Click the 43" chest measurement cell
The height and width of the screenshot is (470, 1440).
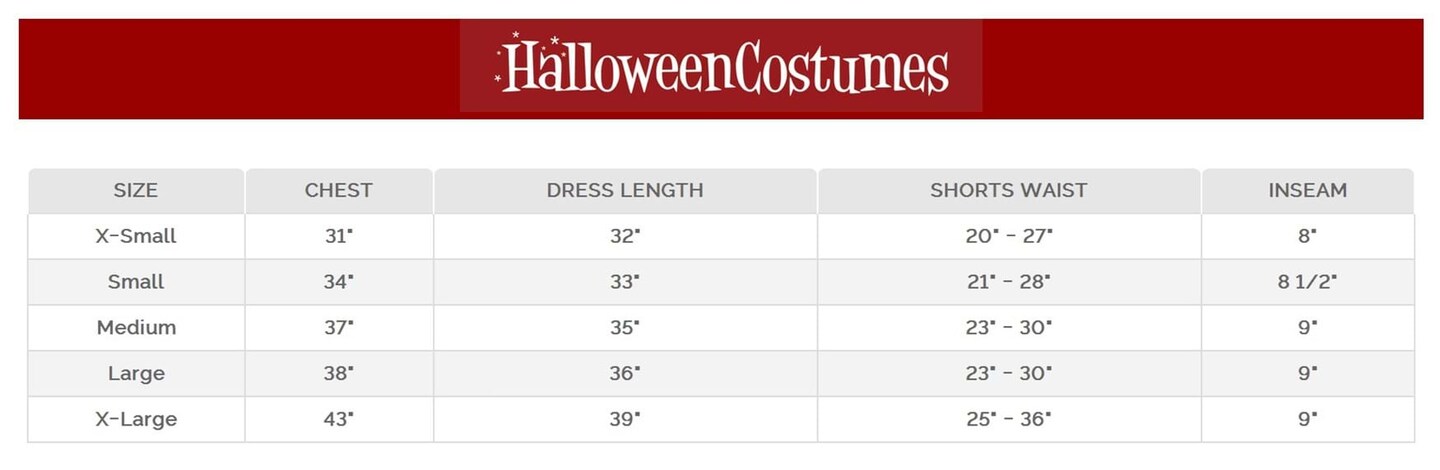(338, 419)
